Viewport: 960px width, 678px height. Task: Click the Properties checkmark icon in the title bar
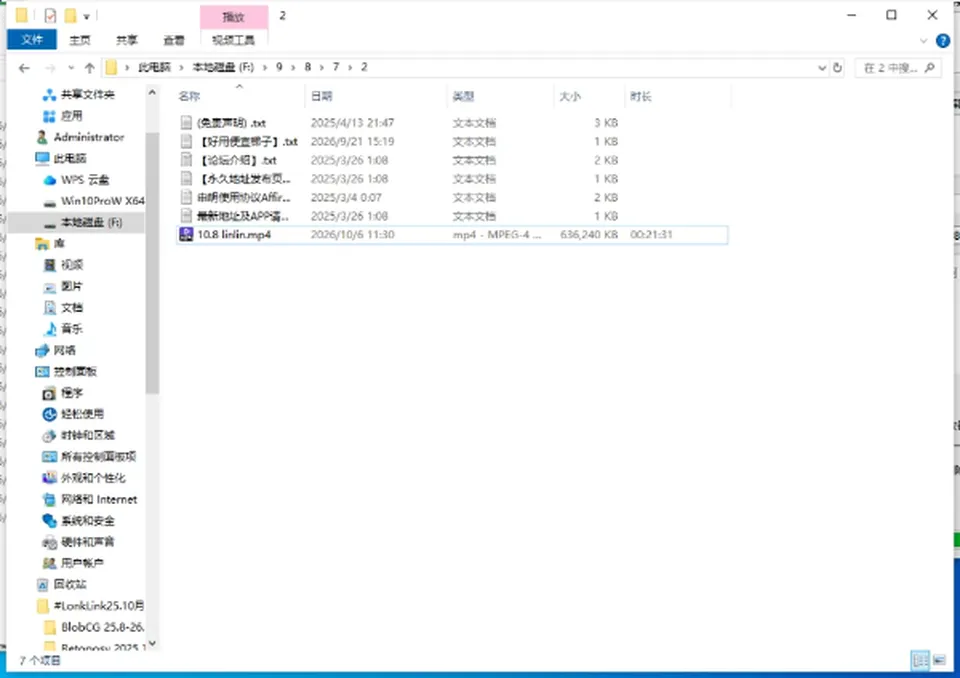pyautogui.click(x=50, y=15)
